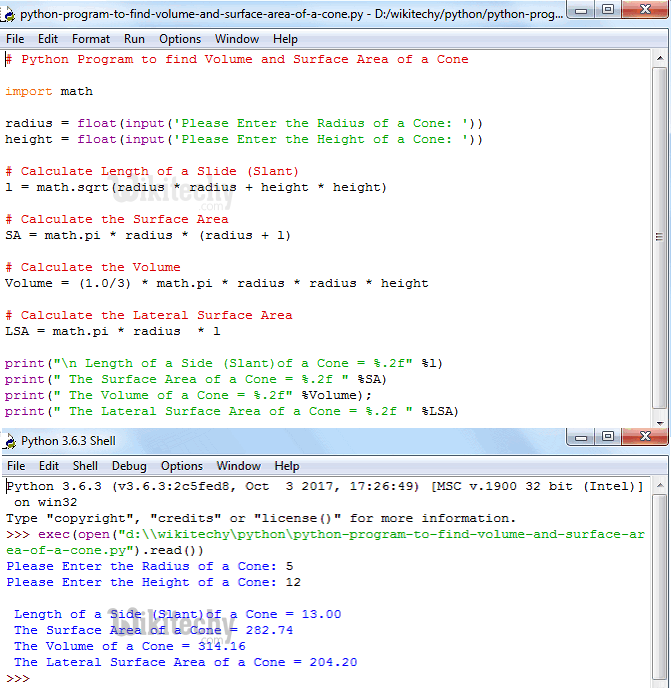Maximize the Python 3.6.3 Shell window
Screen dimensions: 671x693
[x=608, y=437]
